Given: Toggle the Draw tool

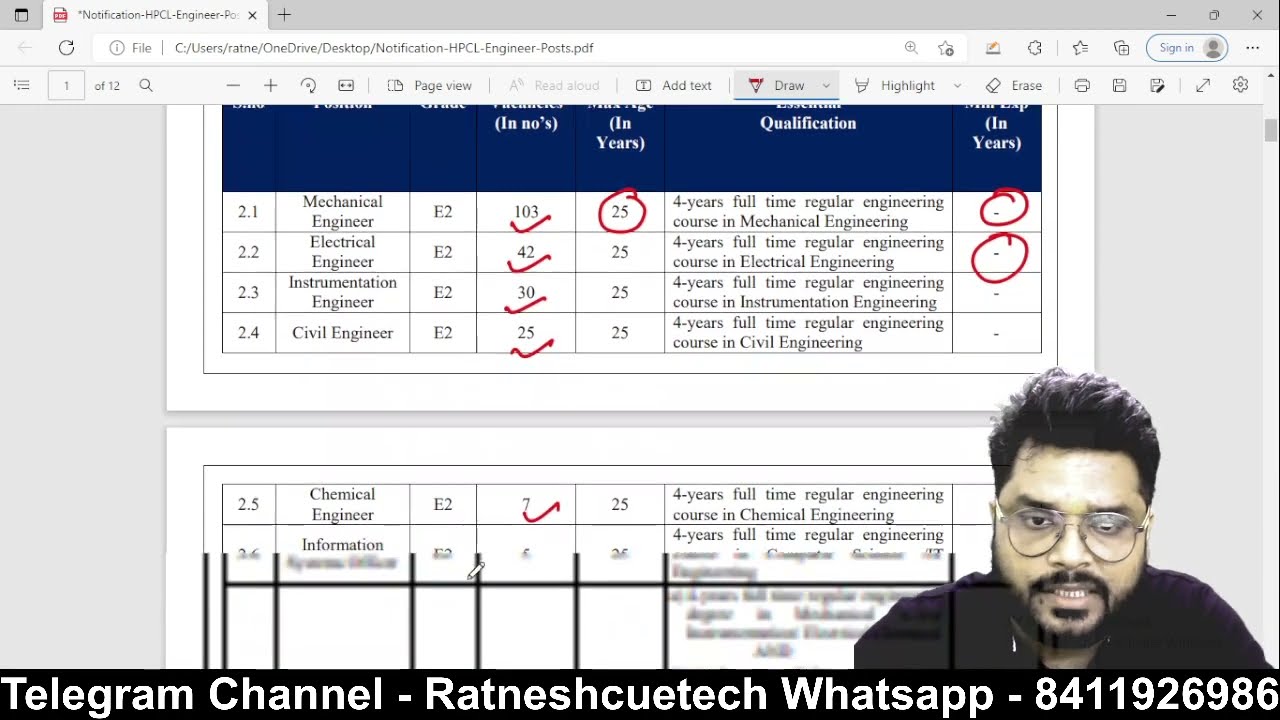Looking at the screenshot, I should click(x=776, y=86).
